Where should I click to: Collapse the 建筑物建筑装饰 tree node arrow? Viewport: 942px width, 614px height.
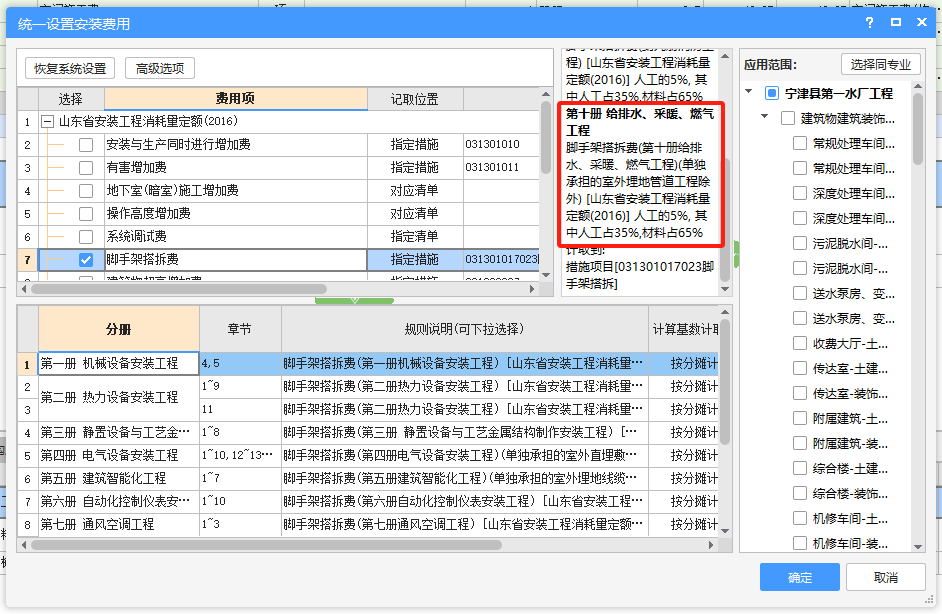[x=764, y=118]
